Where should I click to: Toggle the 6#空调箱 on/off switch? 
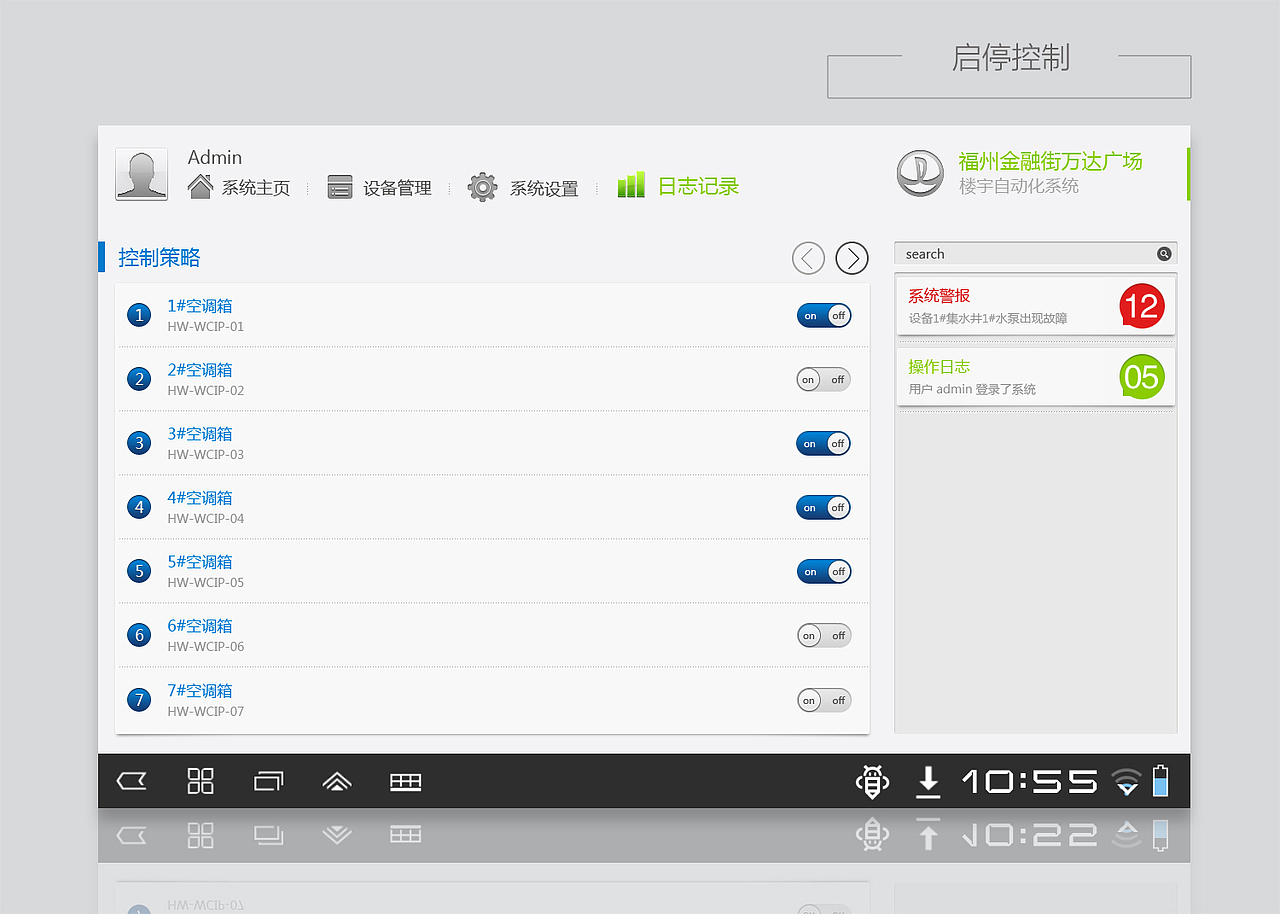[x=824, y=635]
